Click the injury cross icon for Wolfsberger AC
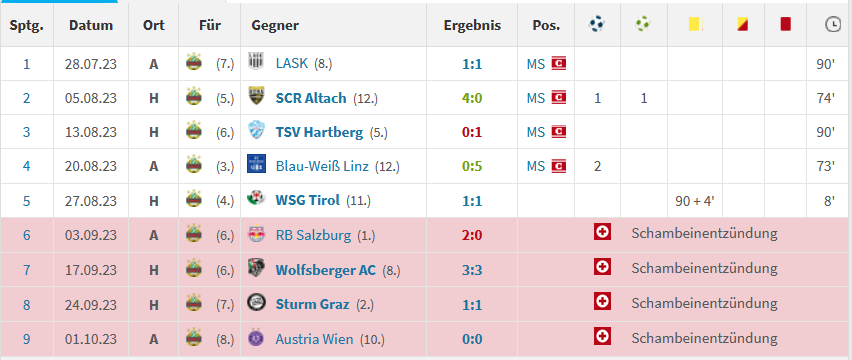Viewport: 852px width, 360px height. 602,267
